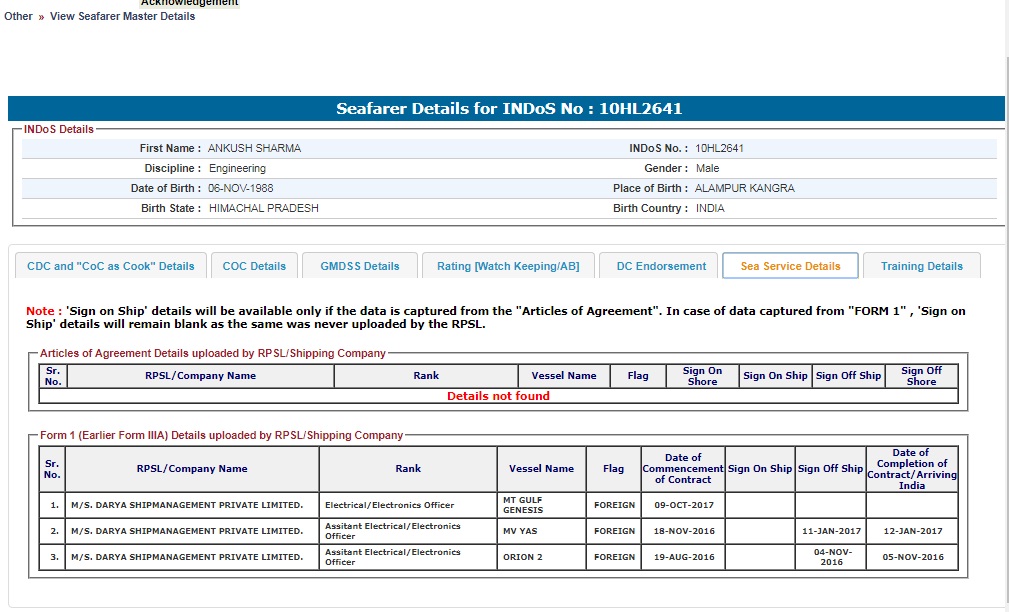Click the "Other" breadcrumb link
The height and width of the screenshot is (612, 1009).
tap(18, 16)
